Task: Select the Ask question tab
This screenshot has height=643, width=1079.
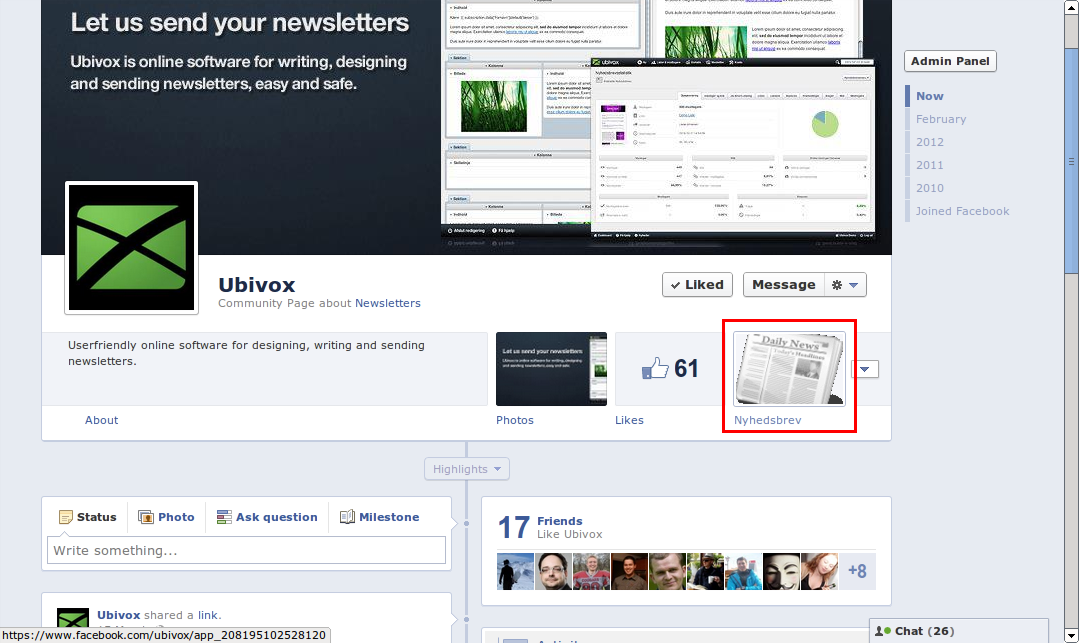Action: tap(267, 517)
